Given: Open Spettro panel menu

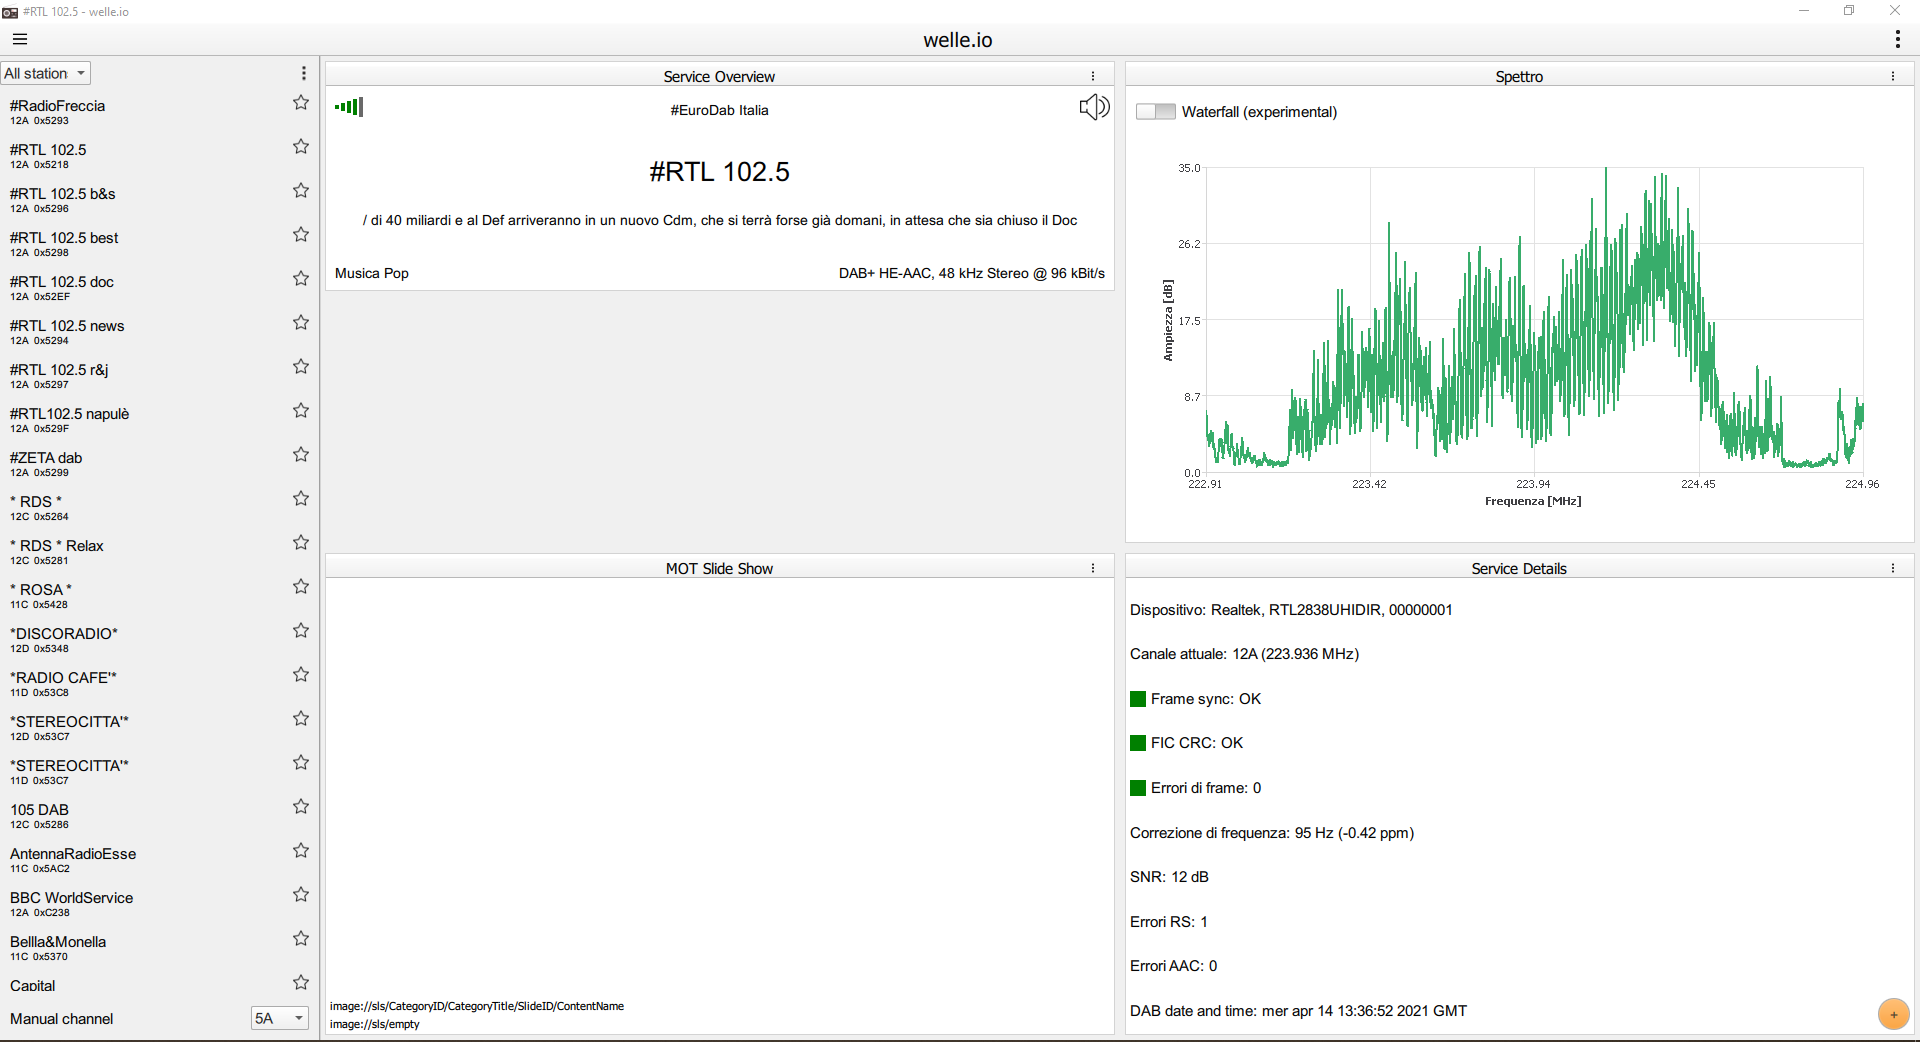Looking at the screenshot, I should pos(1893,76).
